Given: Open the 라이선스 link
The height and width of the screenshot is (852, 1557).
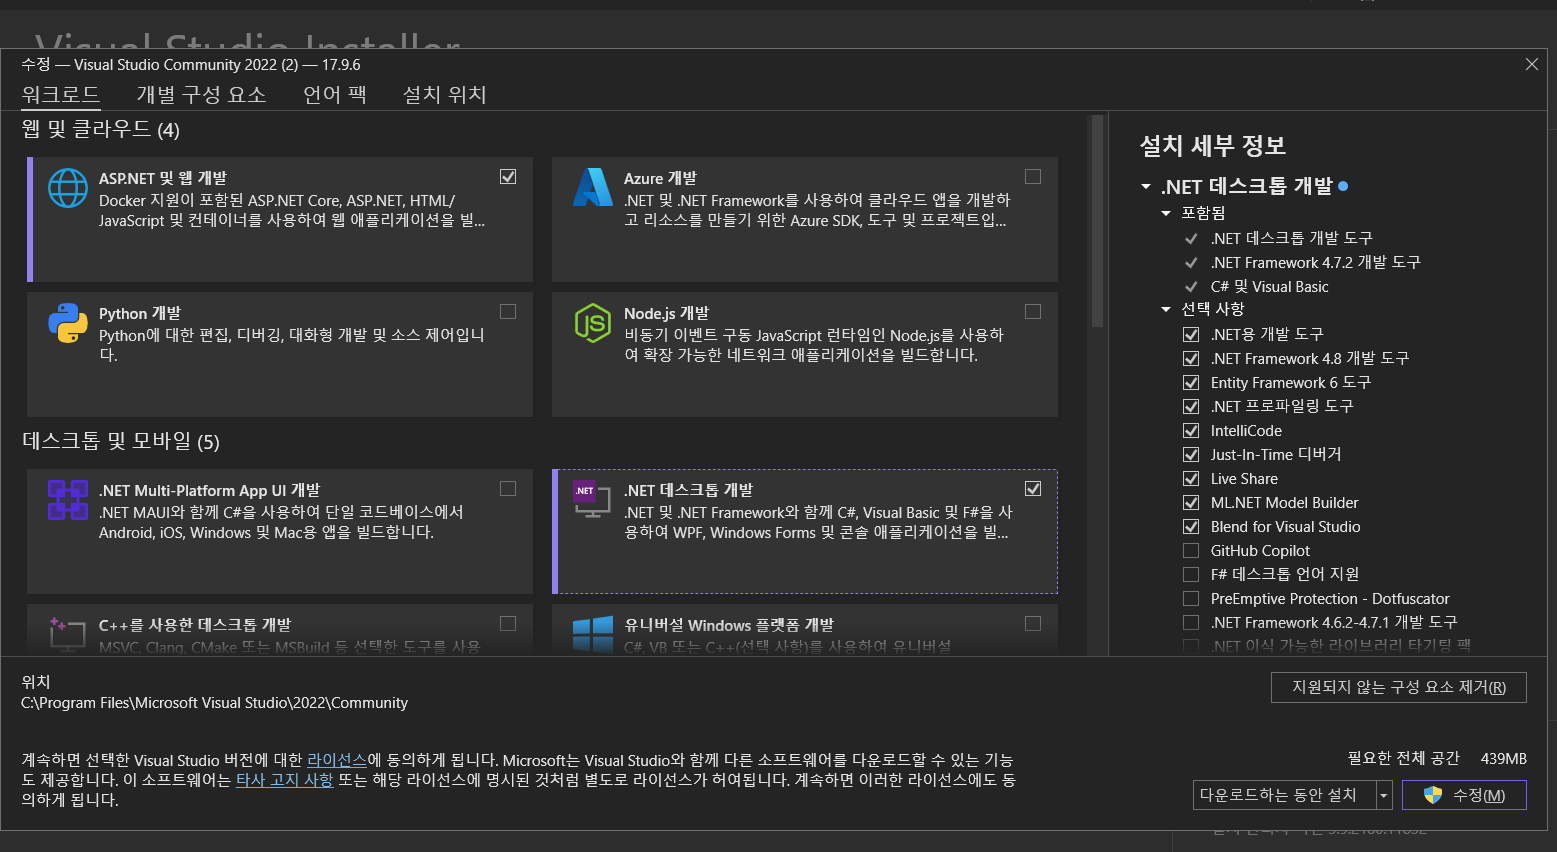Looking at the screenshot, I should [337, 760].
